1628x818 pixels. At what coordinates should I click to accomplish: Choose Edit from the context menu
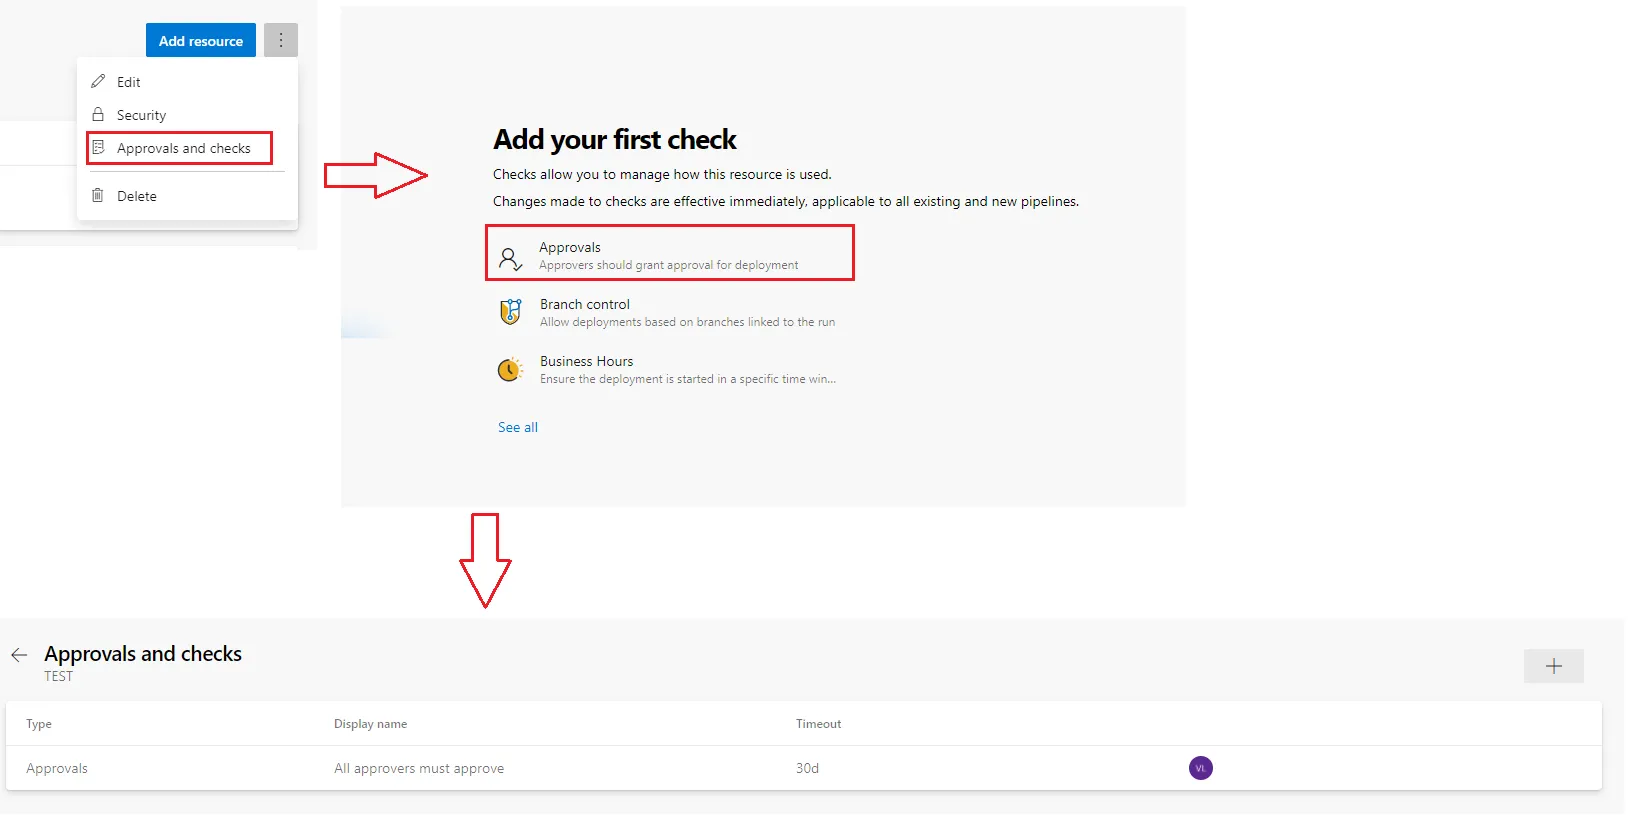[x=129, y=82]
